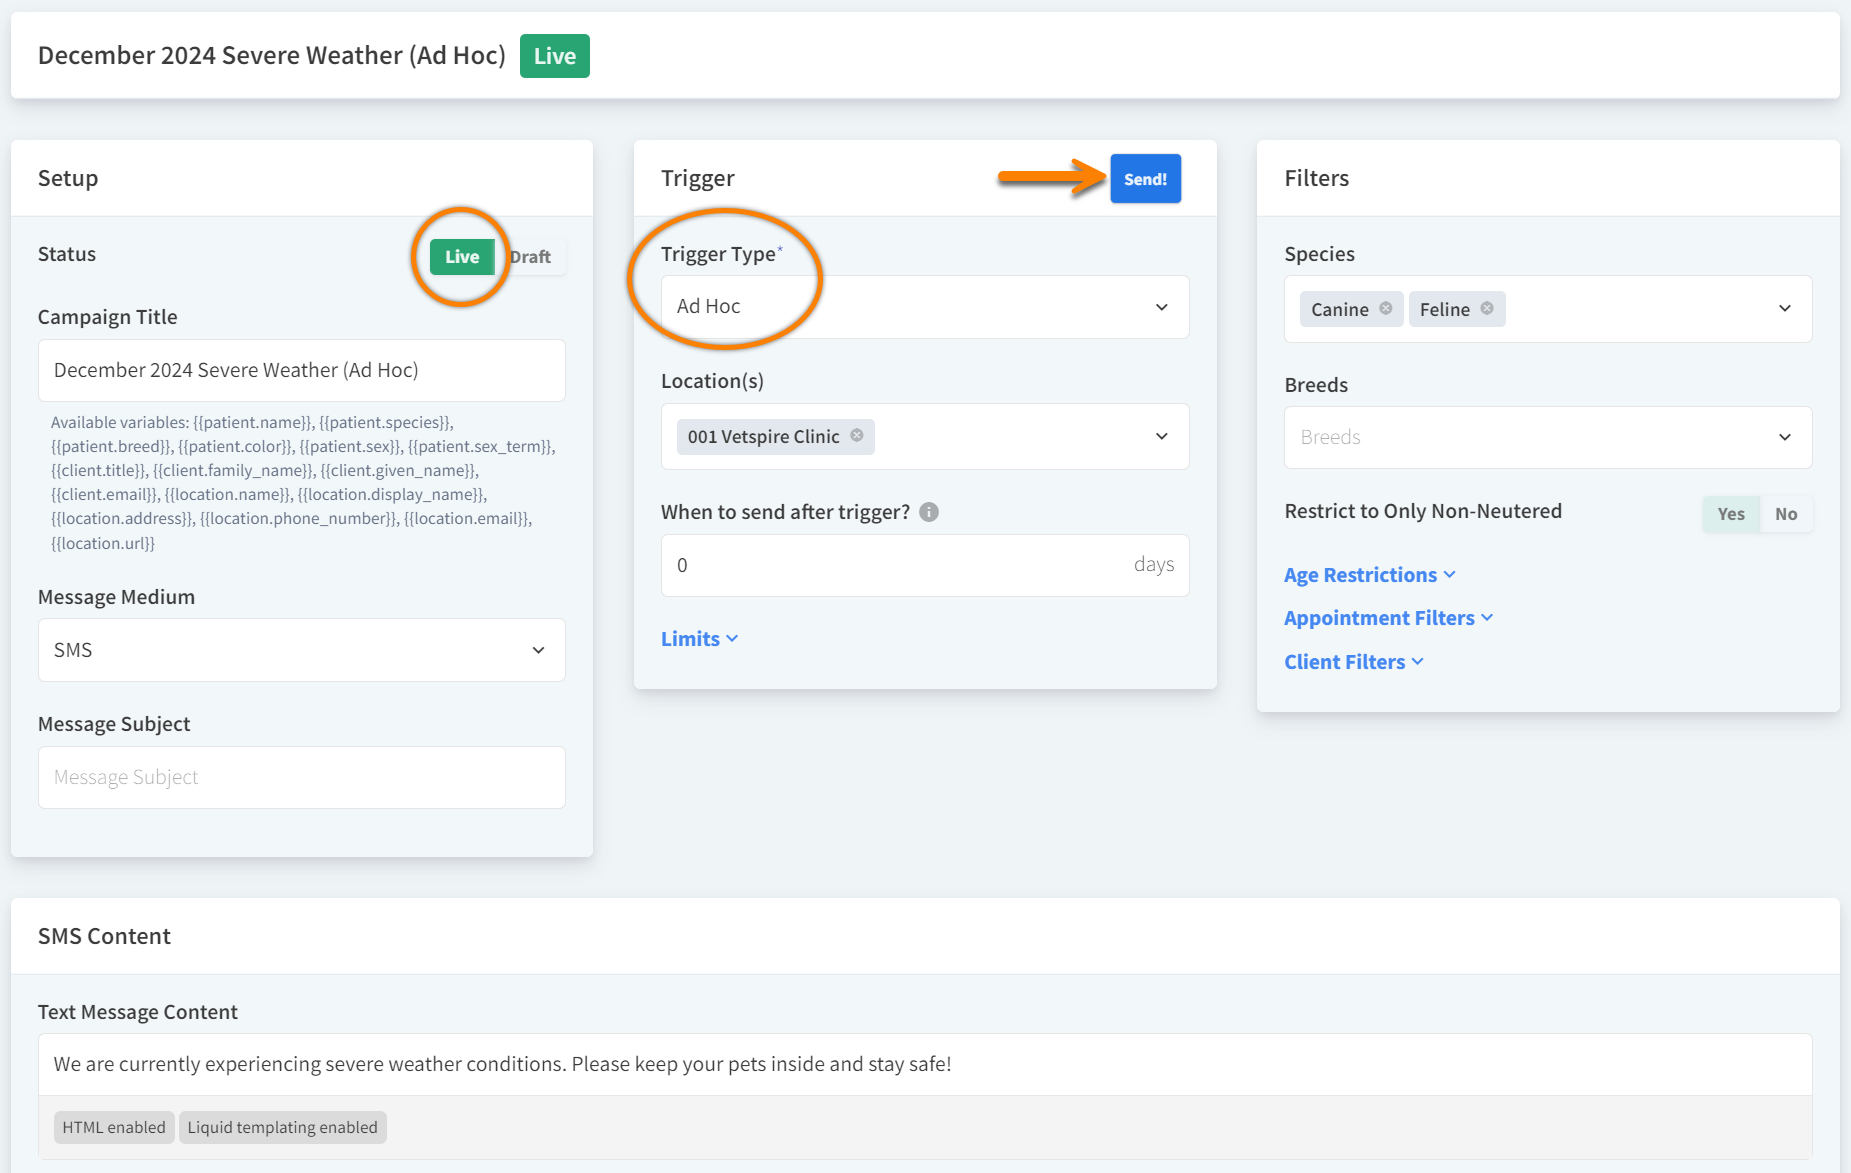The height and width of the screenshot is (1173, 1851).
Task: Expand Client Filters section
Action: pos(1353,662)
